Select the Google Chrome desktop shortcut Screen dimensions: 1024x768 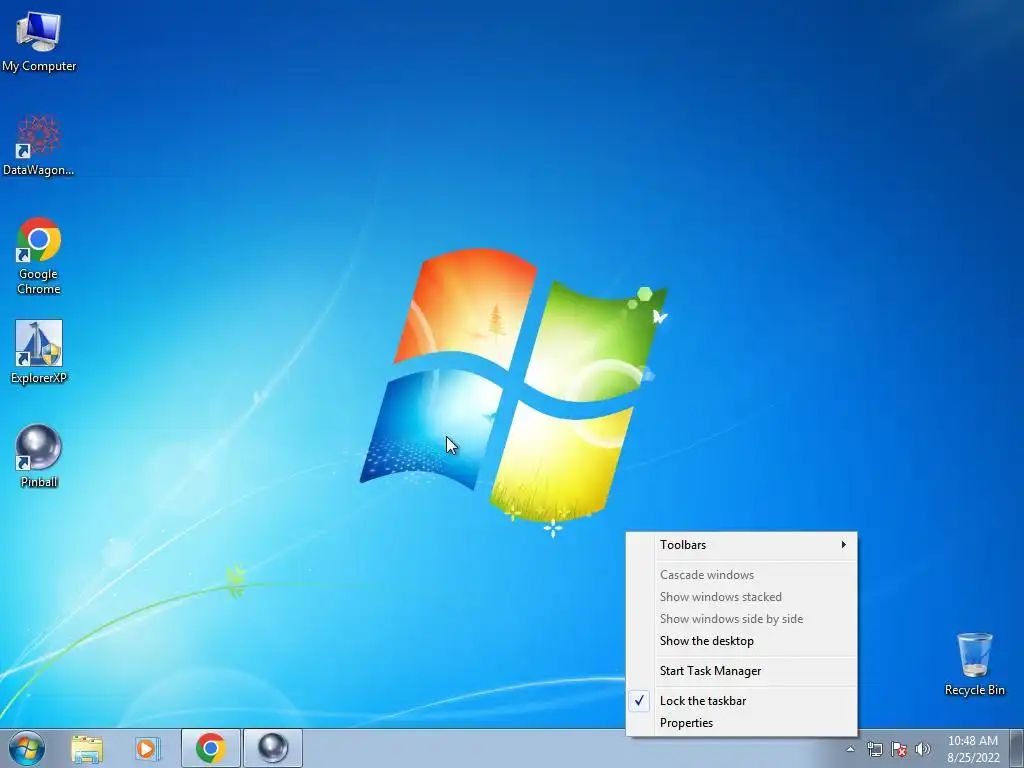point(39,256)
